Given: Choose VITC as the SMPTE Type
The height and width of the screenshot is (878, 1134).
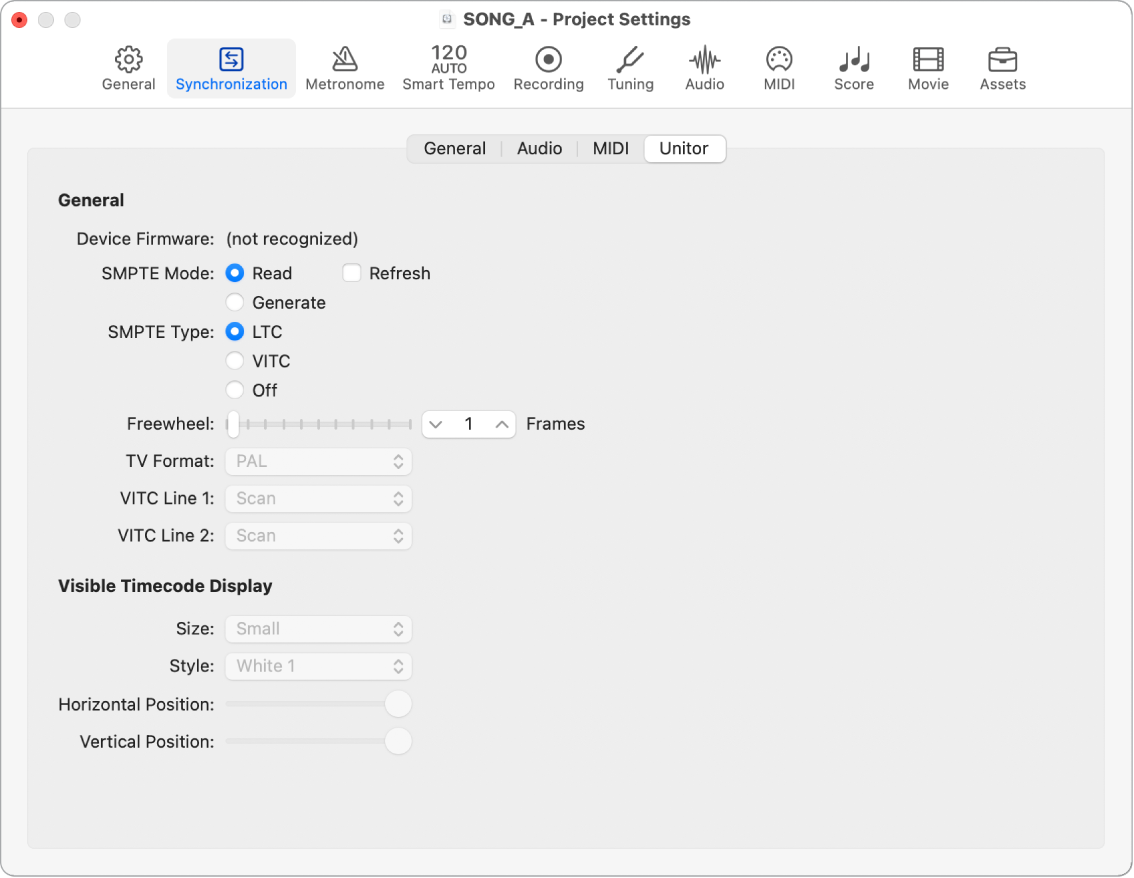Looking at the screenshot, I should pos(235,361).
